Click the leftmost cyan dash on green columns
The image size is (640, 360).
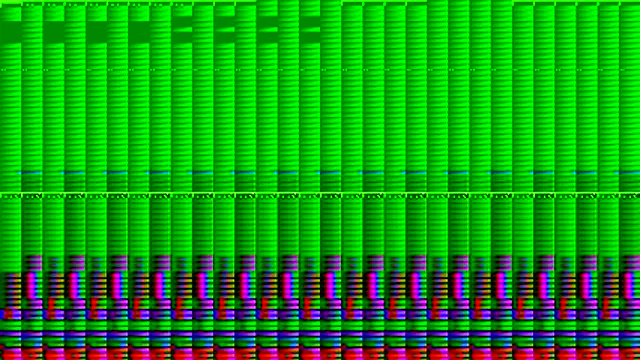point(30,173)
